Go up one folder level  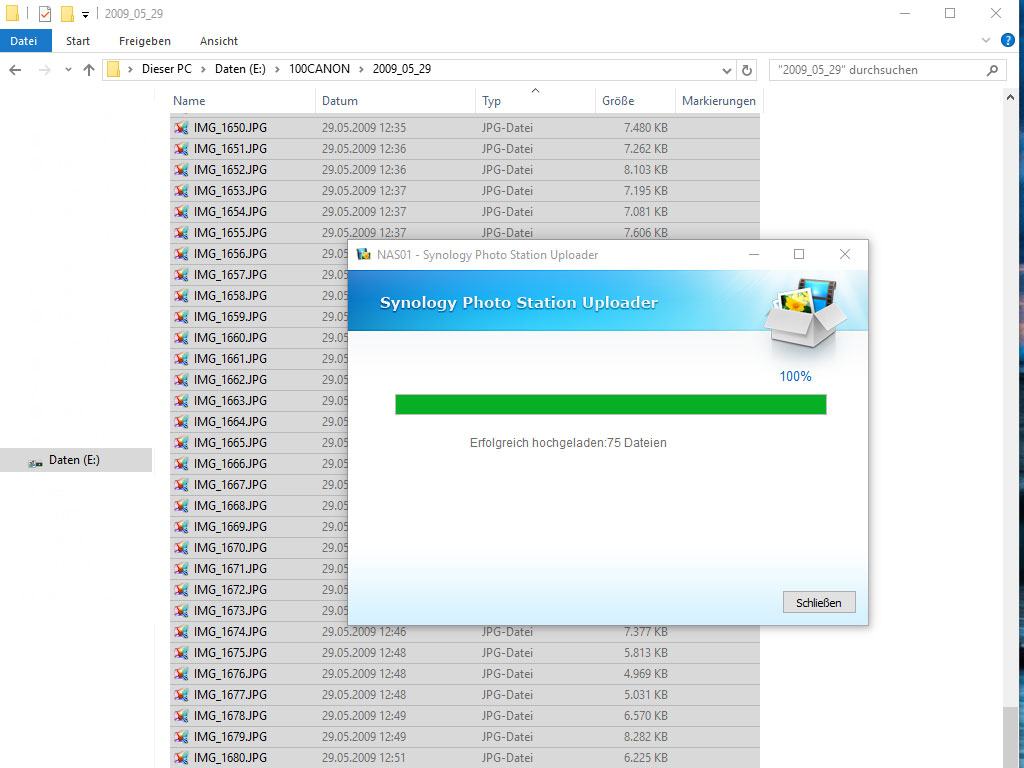[89, 70]
